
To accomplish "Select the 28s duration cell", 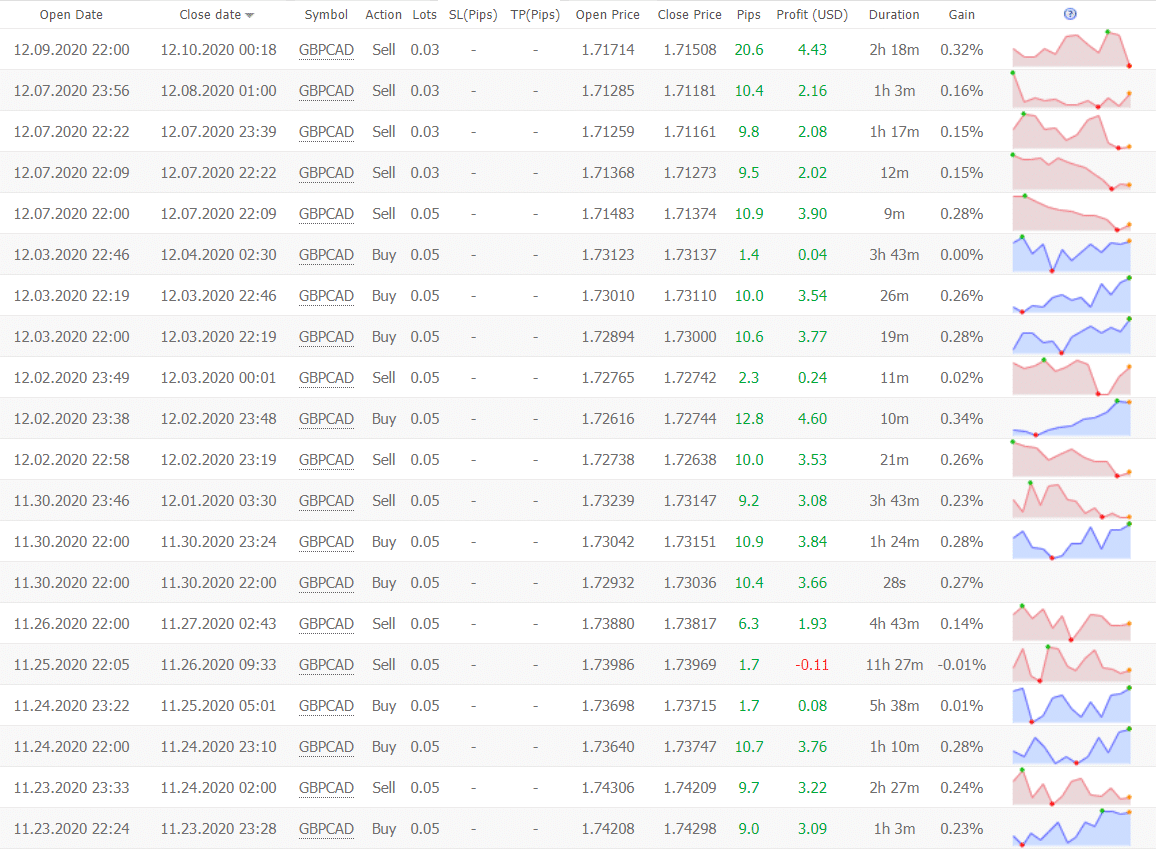I will click(x=894, y=583).
